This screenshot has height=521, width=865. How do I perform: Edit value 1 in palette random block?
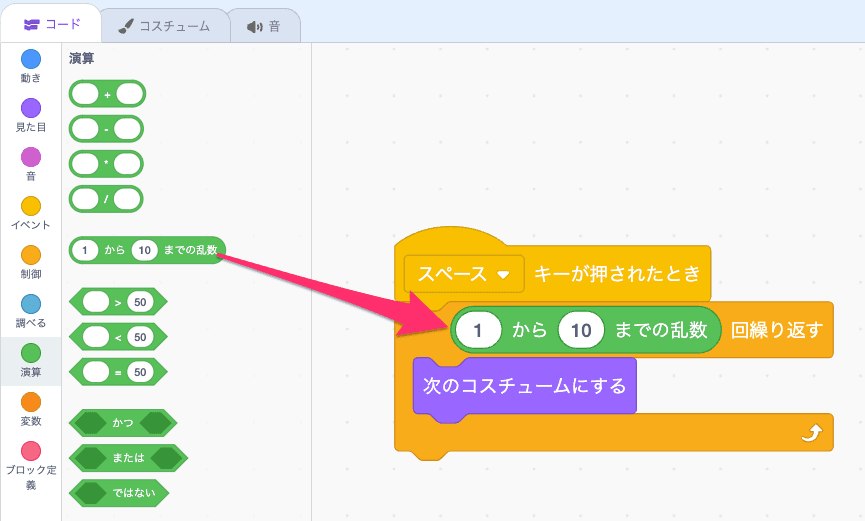(x=84, y=250)
